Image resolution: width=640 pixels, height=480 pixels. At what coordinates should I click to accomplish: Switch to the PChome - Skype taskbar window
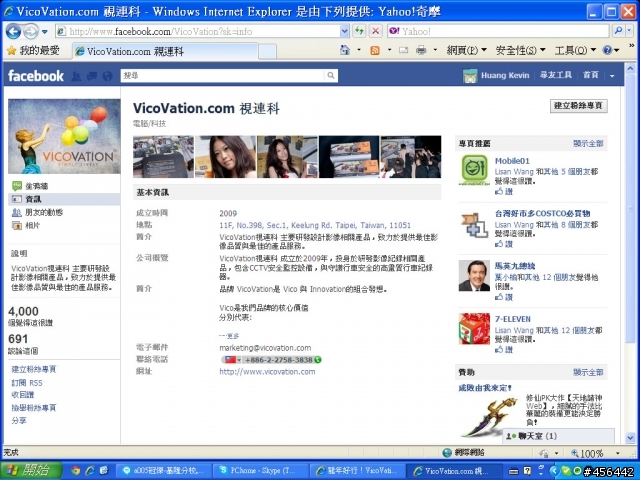[260, 471]
